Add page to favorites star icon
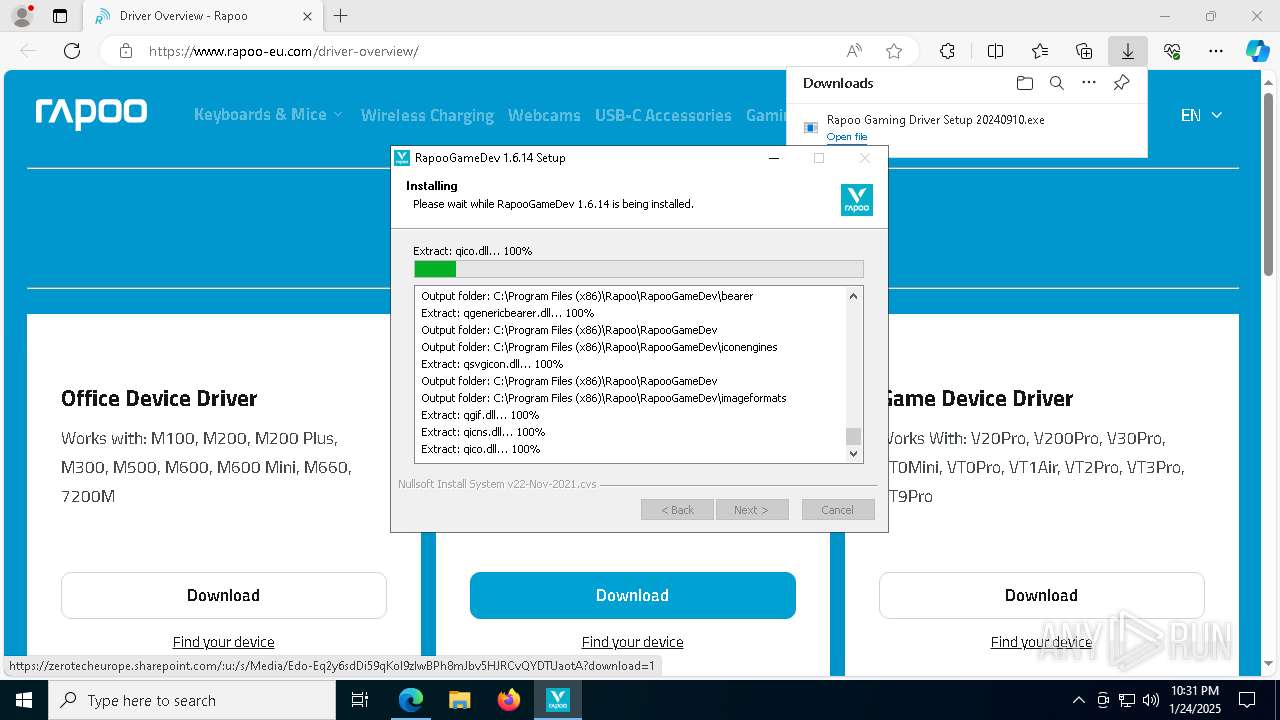The image size is (1280, 720). coord(894,51)
